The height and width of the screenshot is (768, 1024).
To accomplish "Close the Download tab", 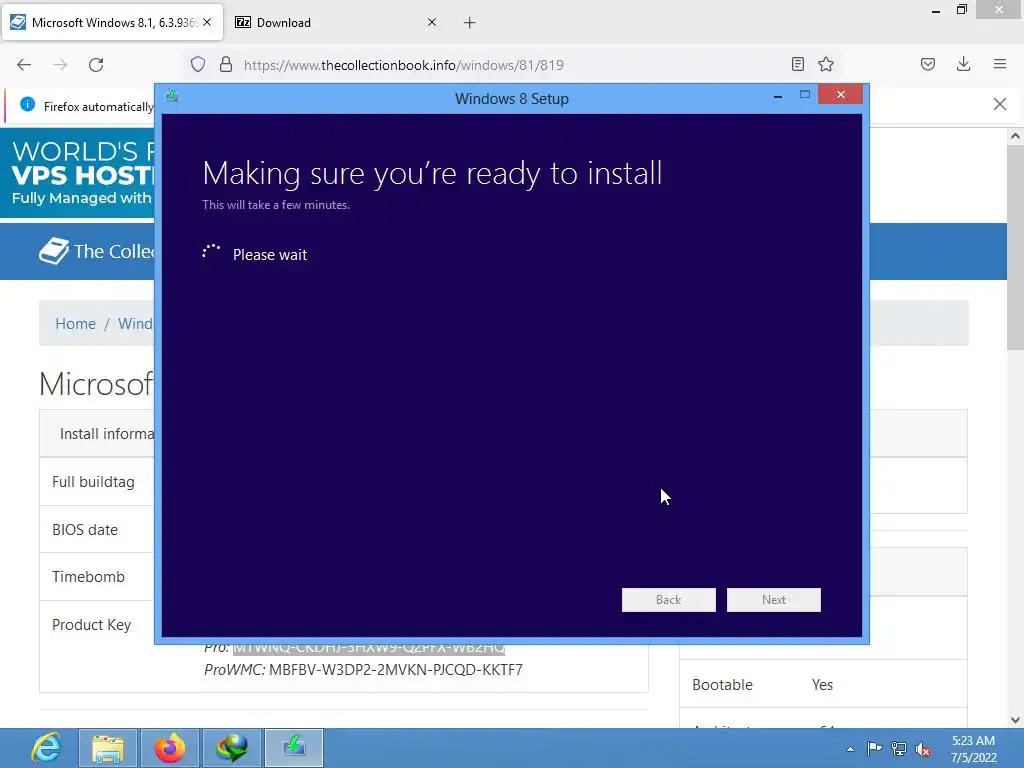I will coord(432,22).
